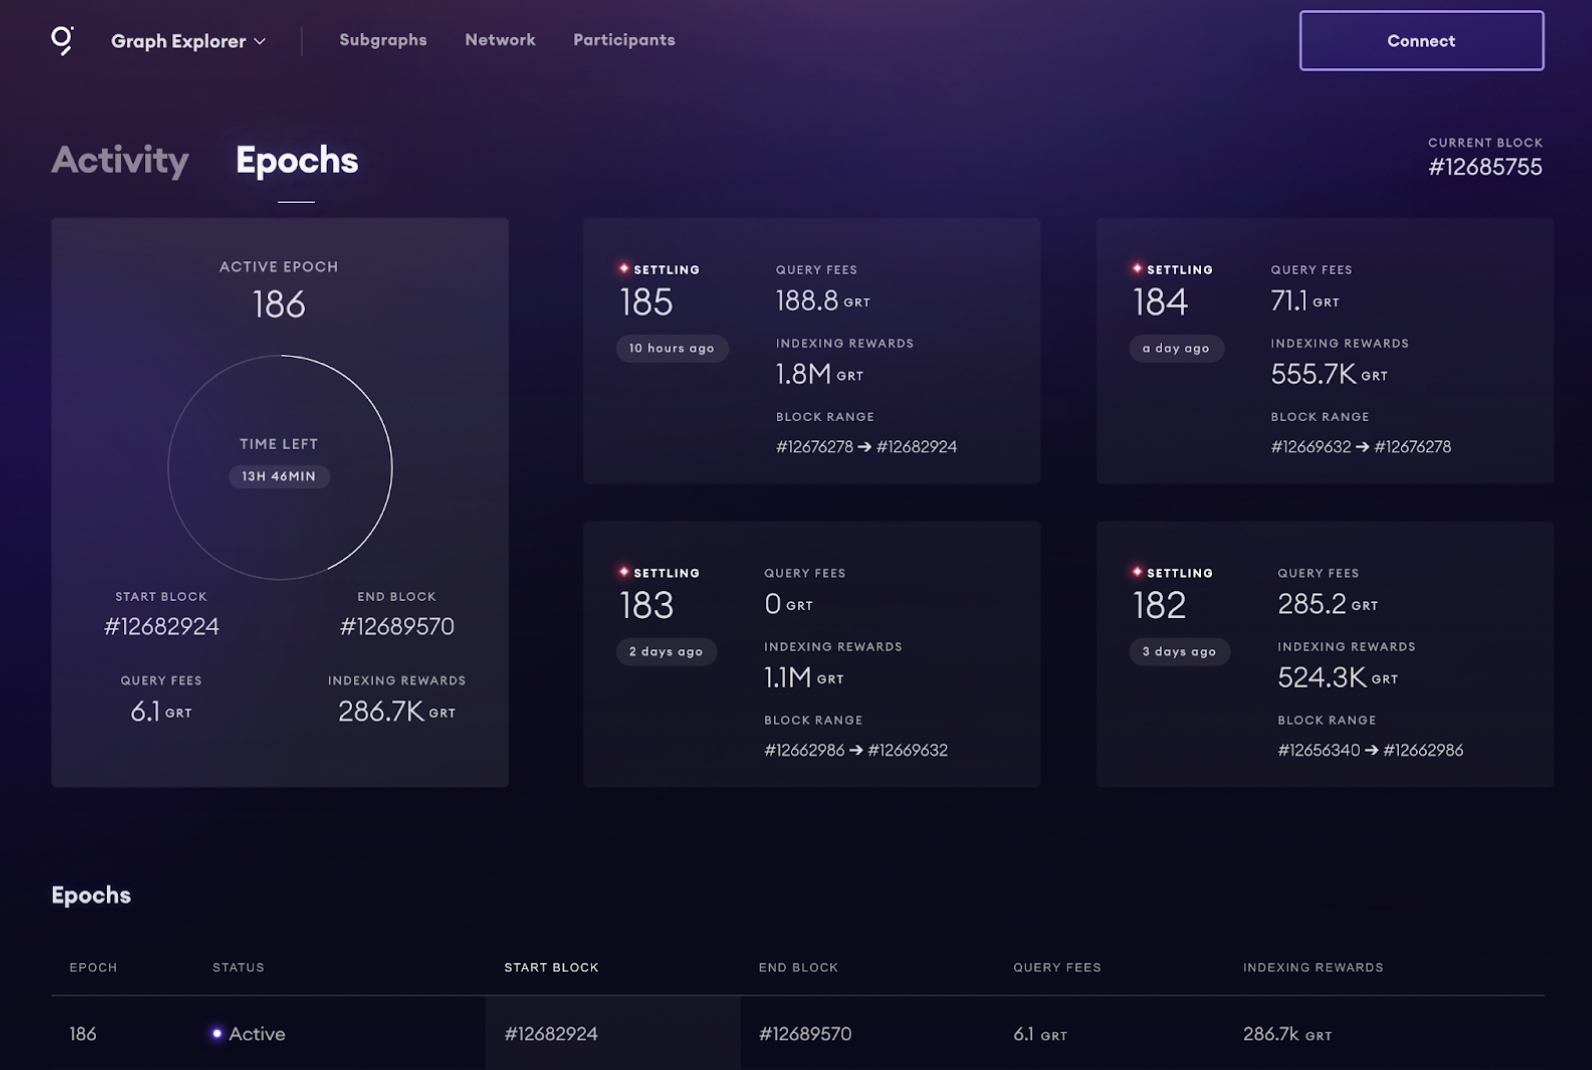Click the current block number #12685755
Viewport: 1592px width, 1070px height.
[1484, 167]
